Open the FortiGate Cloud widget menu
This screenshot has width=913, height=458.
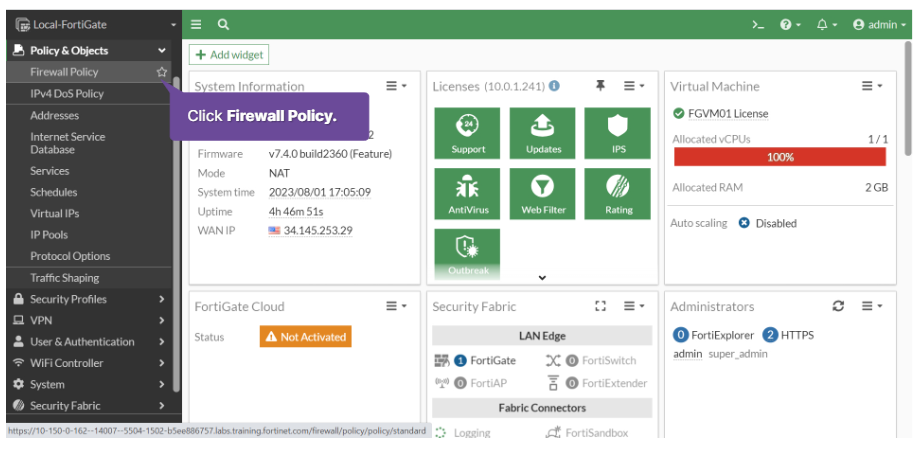click(x=396, y=306)
